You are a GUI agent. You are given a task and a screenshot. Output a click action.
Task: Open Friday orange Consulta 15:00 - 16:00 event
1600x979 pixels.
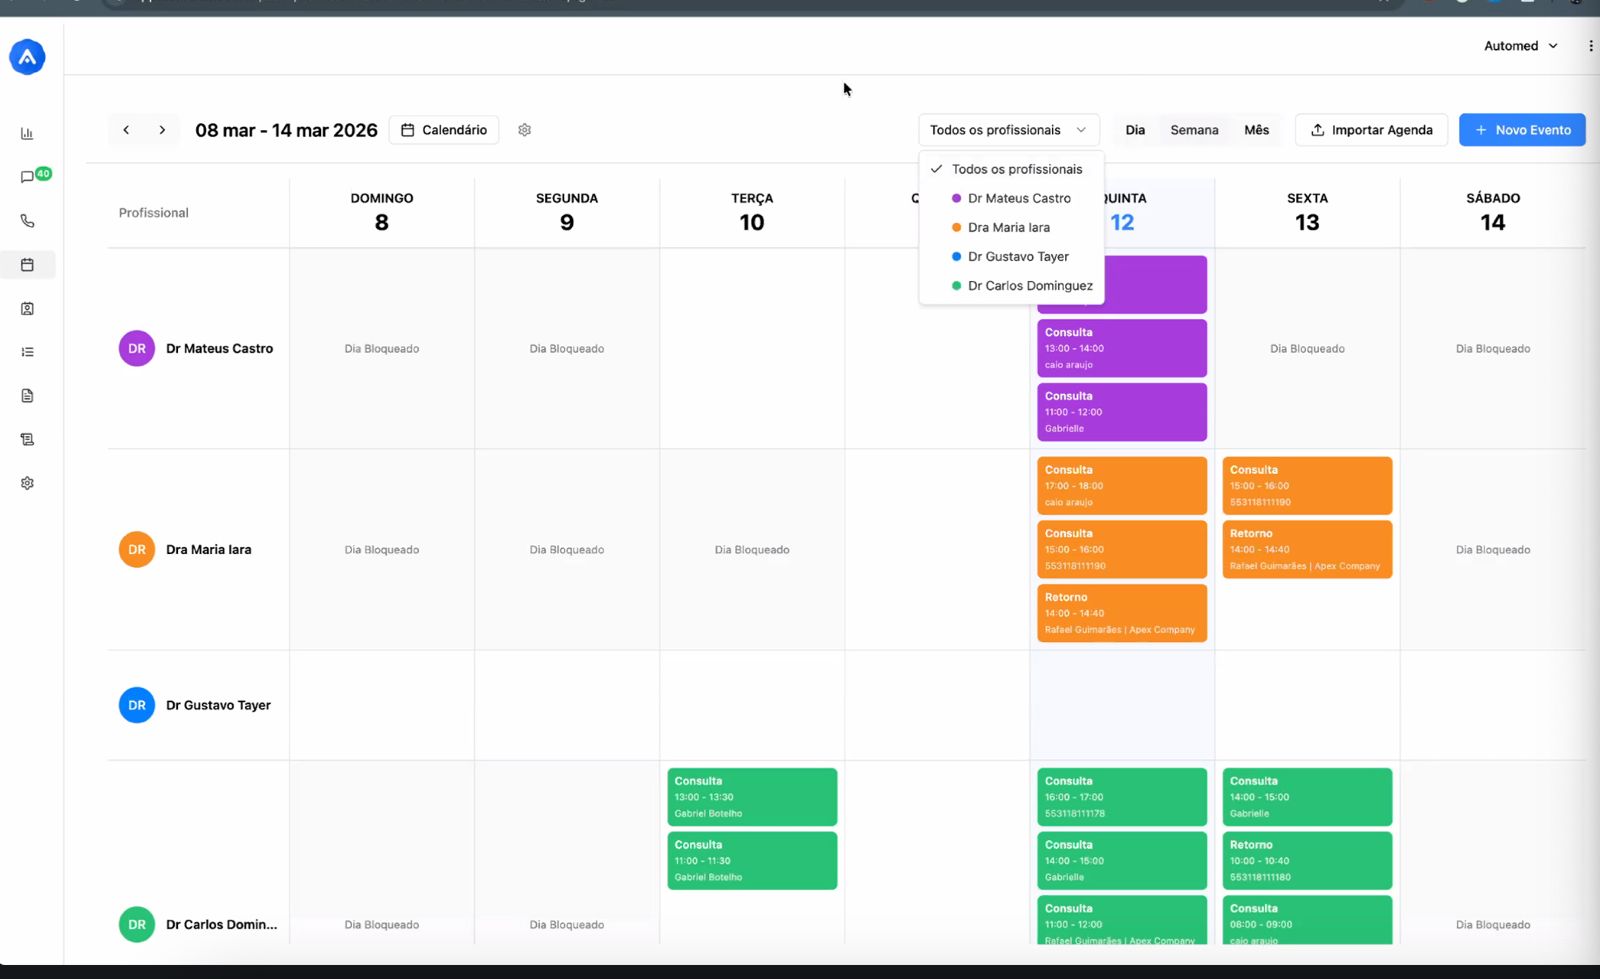[1307, 486]
